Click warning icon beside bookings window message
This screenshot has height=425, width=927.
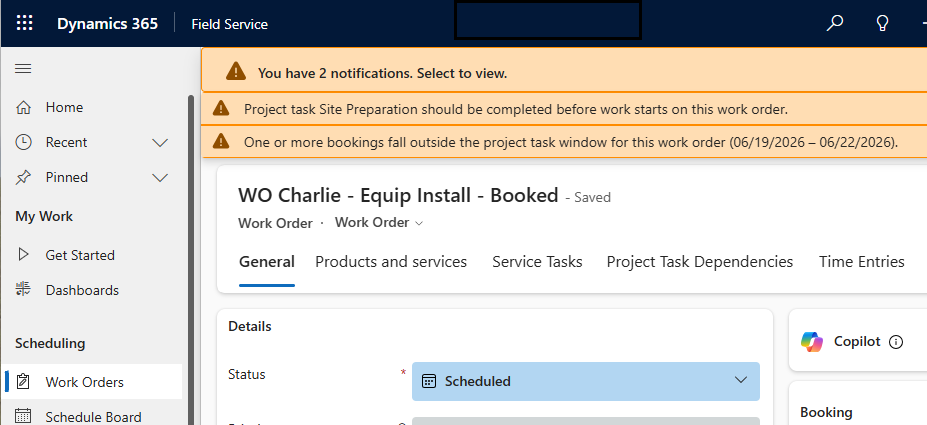pos(221,141)
